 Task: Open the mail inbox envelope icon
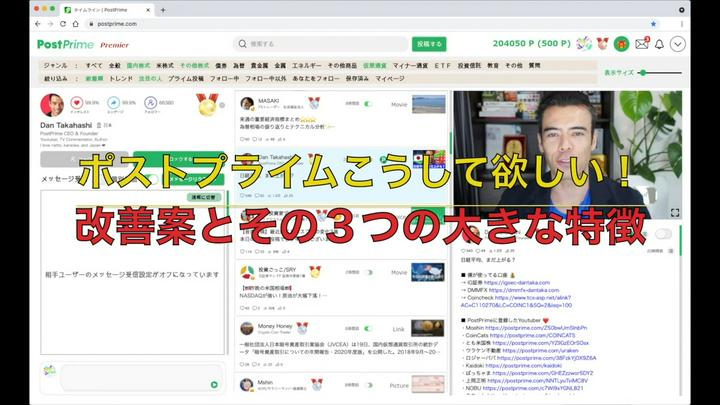tap(641, 44)
